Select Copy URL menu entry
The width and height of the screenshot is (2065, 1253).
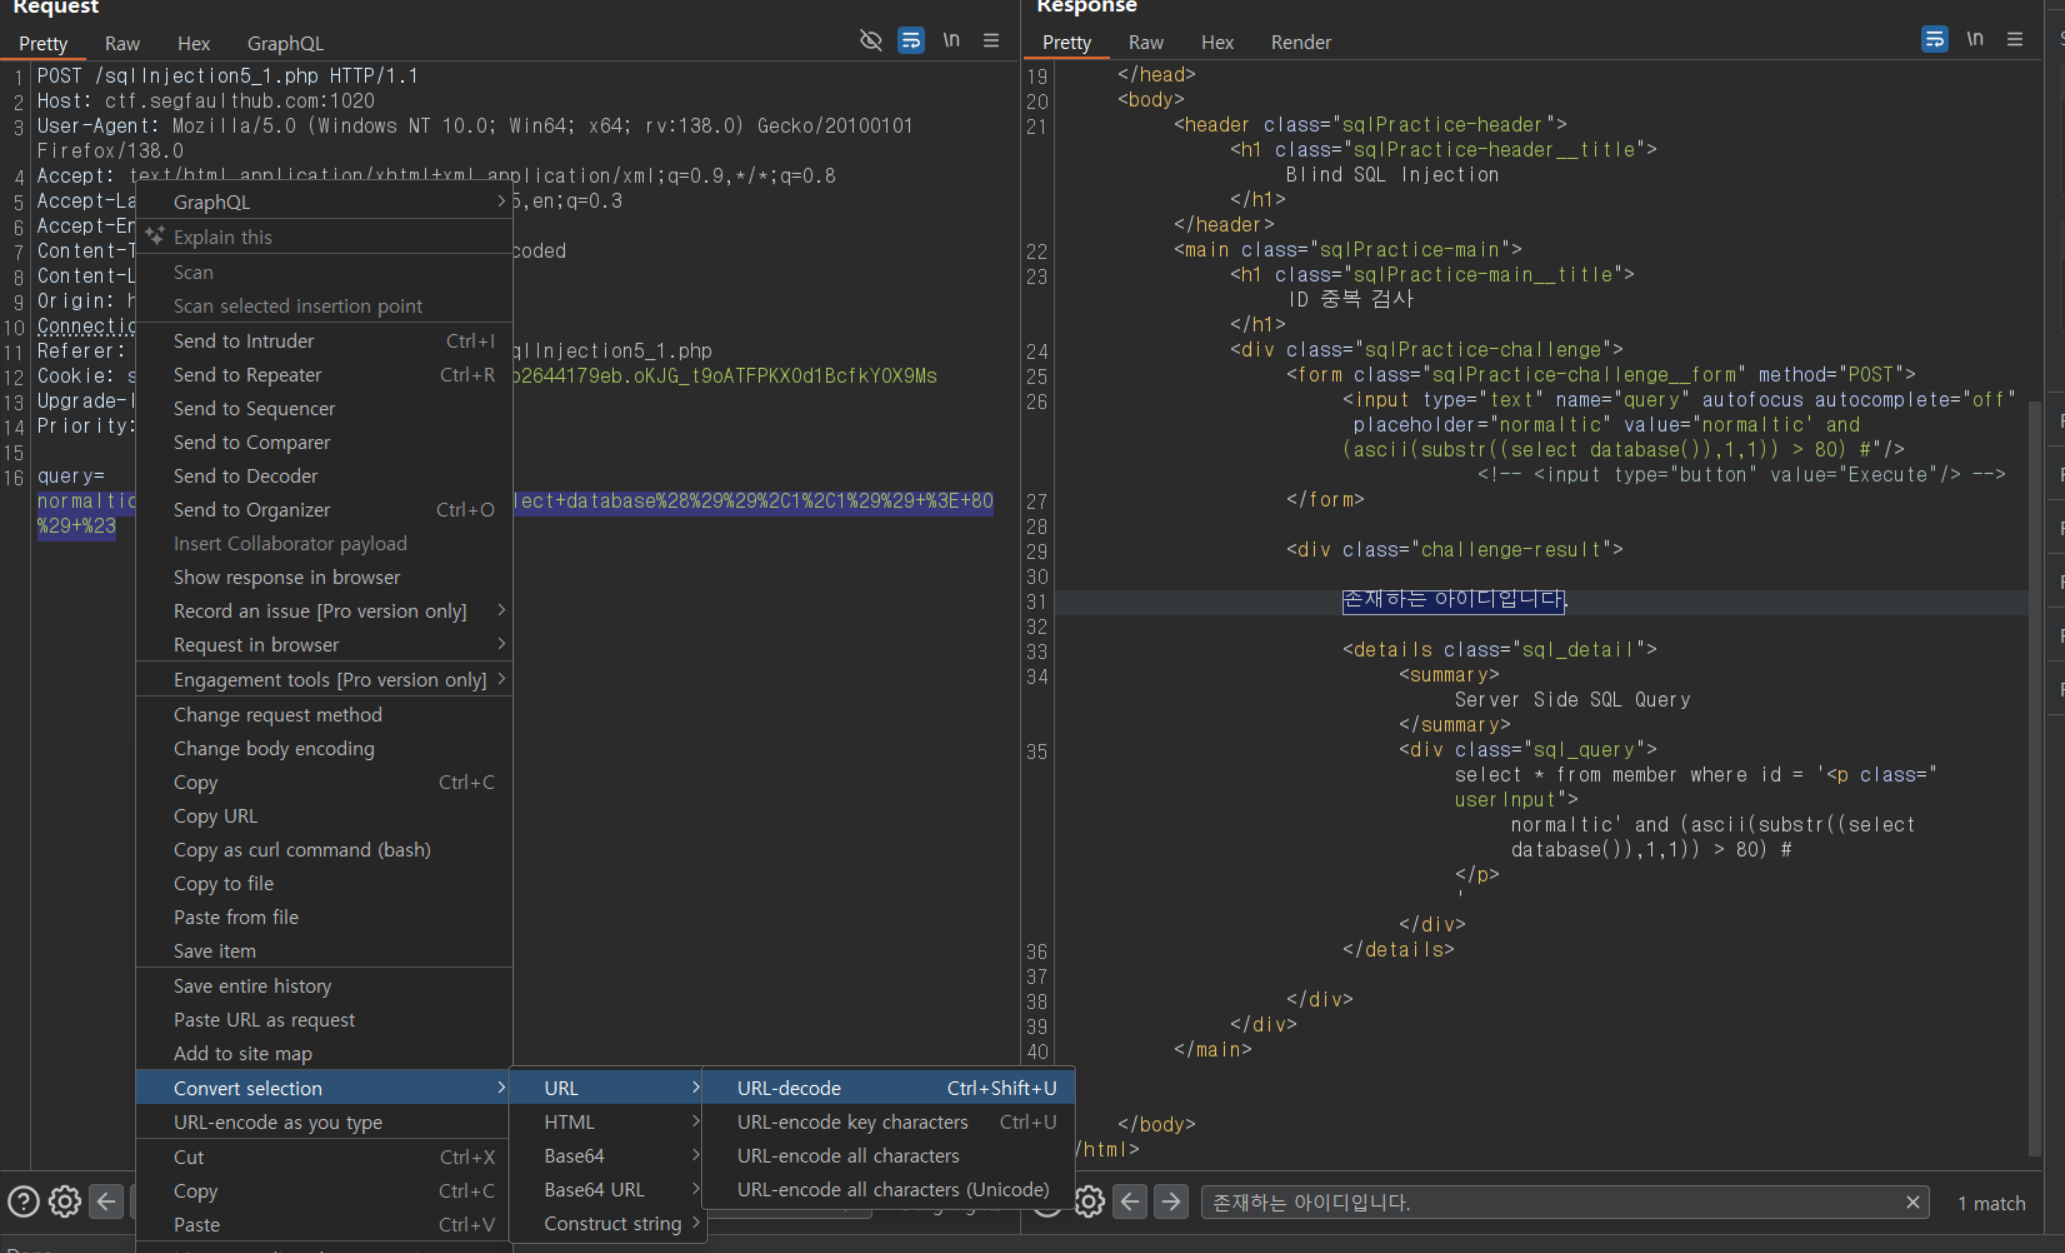(x=324, y=816)
